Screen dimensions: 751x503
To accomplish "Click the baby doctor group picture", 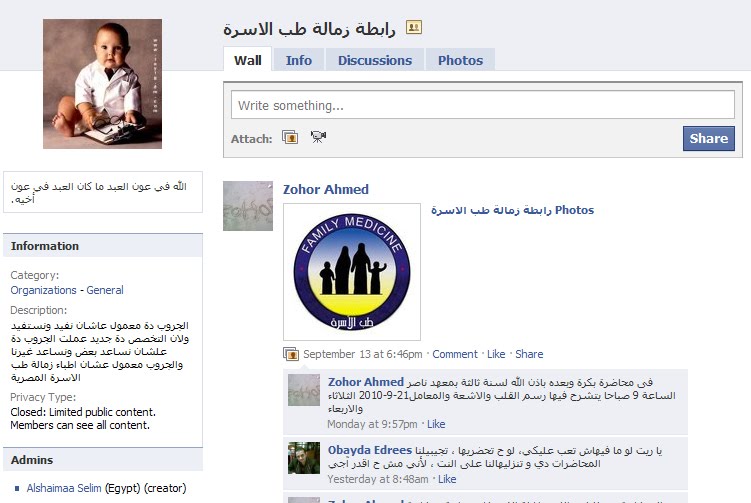I will click(x=102, y=84).
